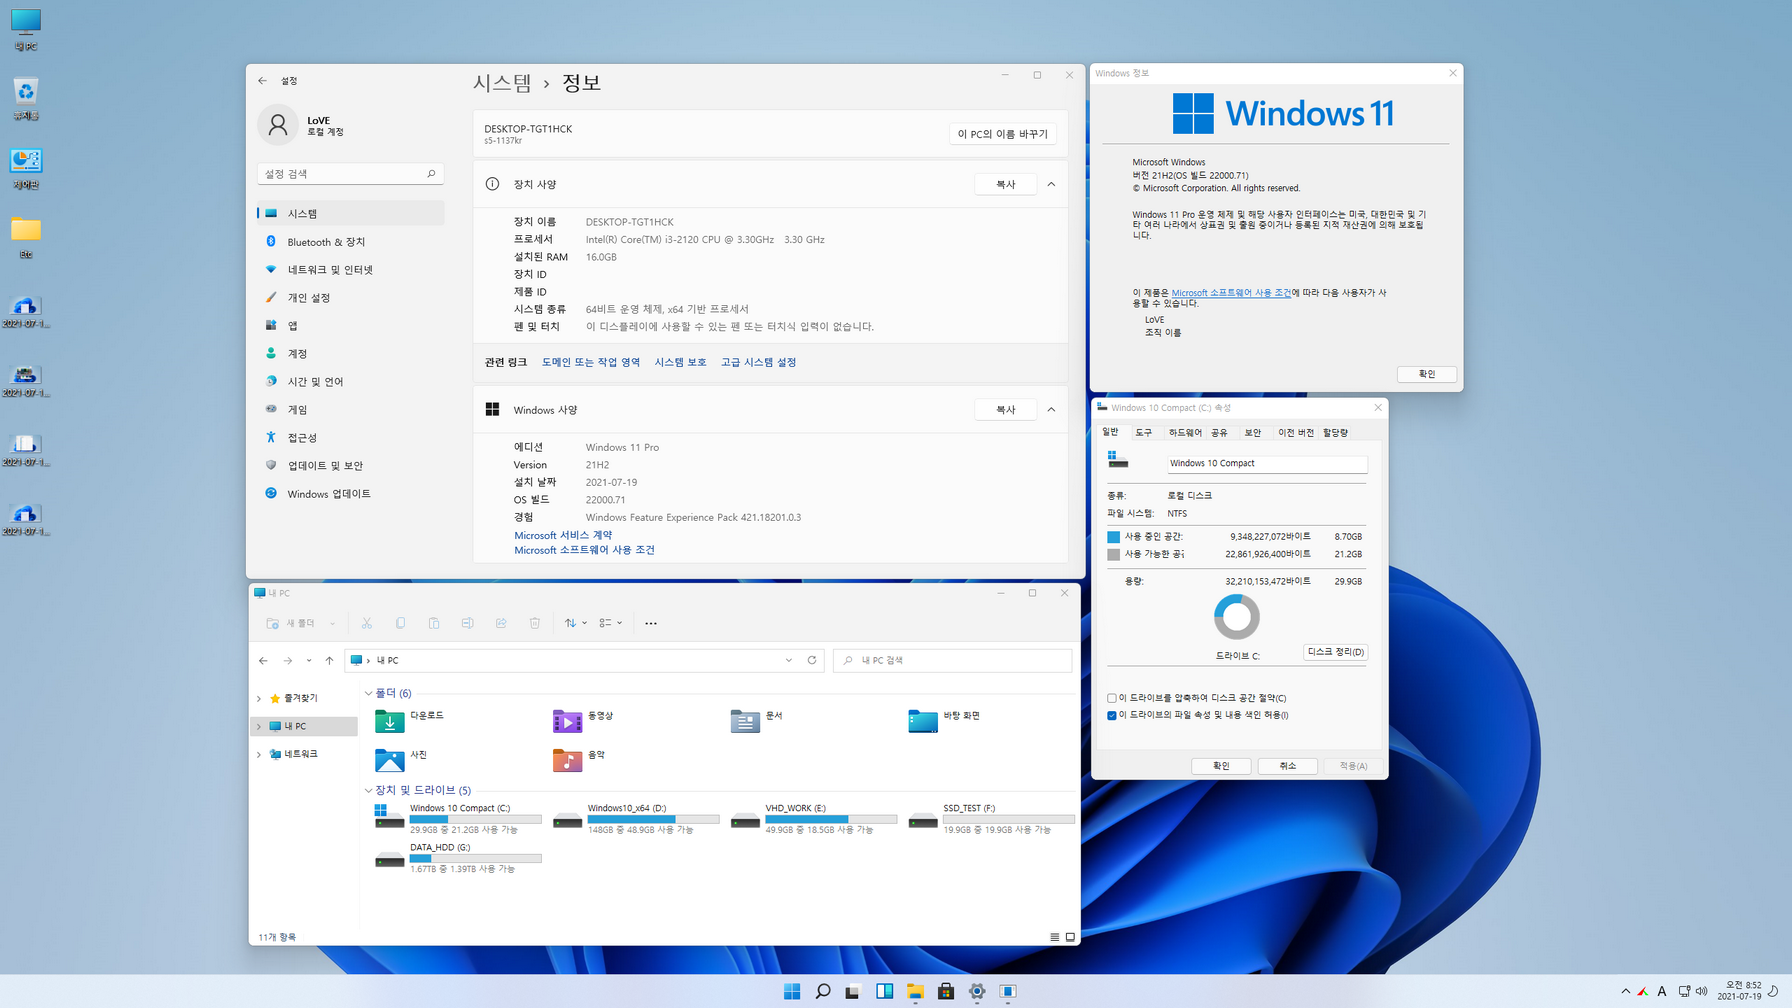Viewport: 1792px width, 1008px height.
Task: Open the view layout dropdown in 내 PC
Action: pos(610,623)
